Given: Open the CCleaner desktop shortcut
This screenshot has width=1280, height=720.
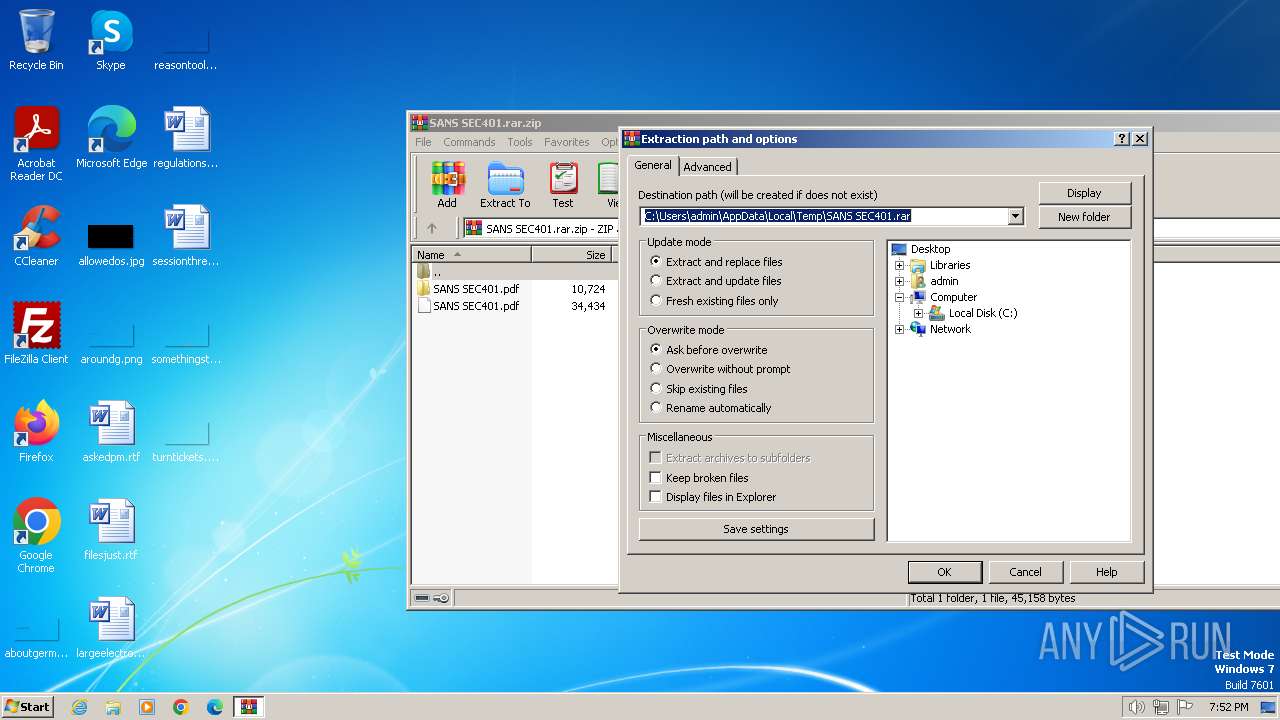Looking at the screenshot, I should pyautogui.click(x=36, y=236).
